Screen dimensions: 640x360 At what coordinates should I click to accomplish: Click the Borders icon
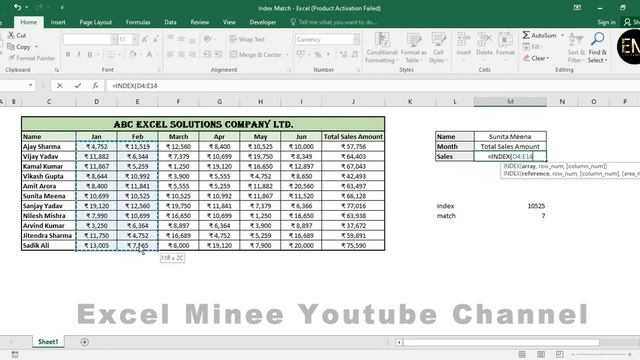pyautogui.click(x=110, y=54)
